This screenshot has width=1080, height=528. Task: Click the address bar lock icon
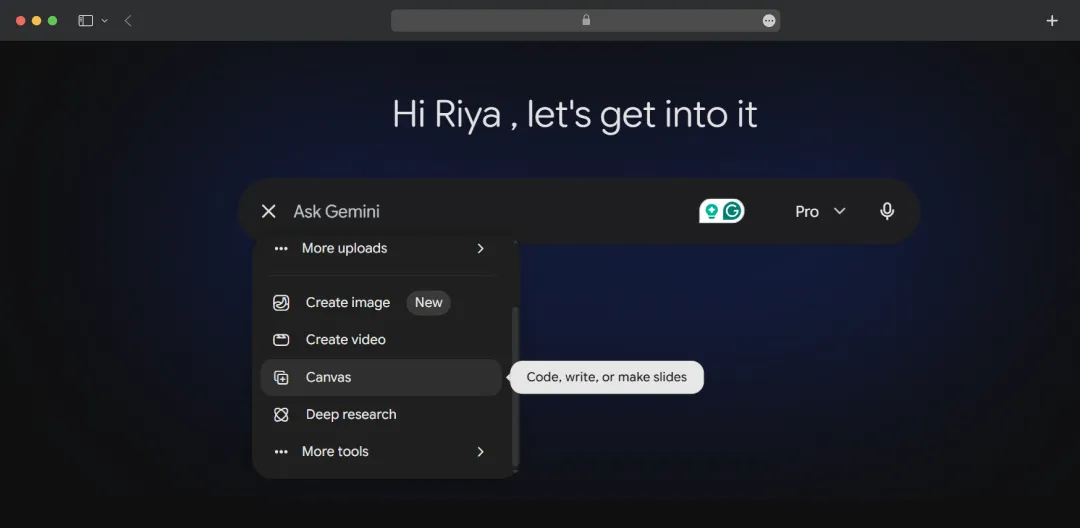pyautogui.click(x=586, y=20)
